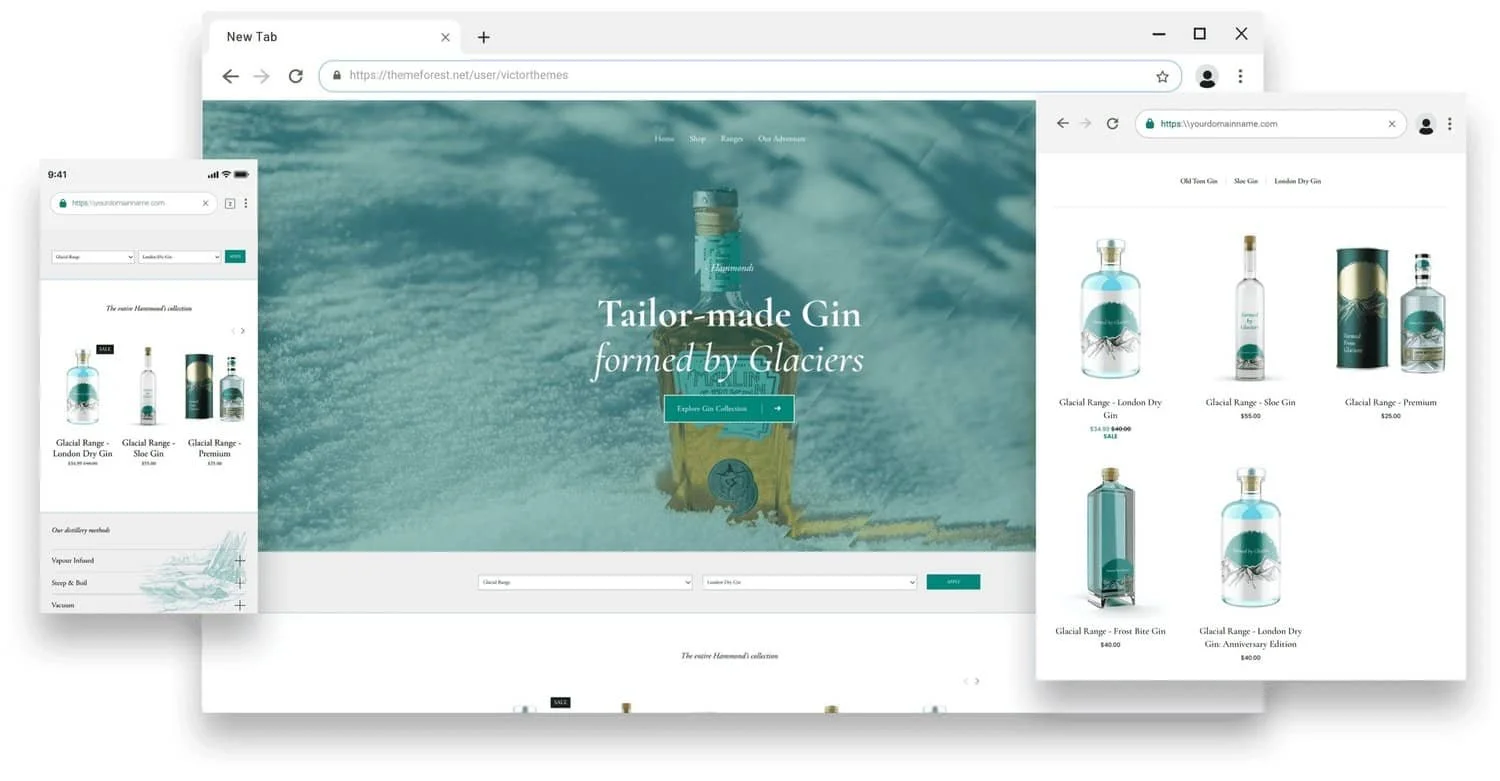This screenshot has width=1500, height=781.
Task: Click the carousel next chevron
Action: tap(977, 680)
